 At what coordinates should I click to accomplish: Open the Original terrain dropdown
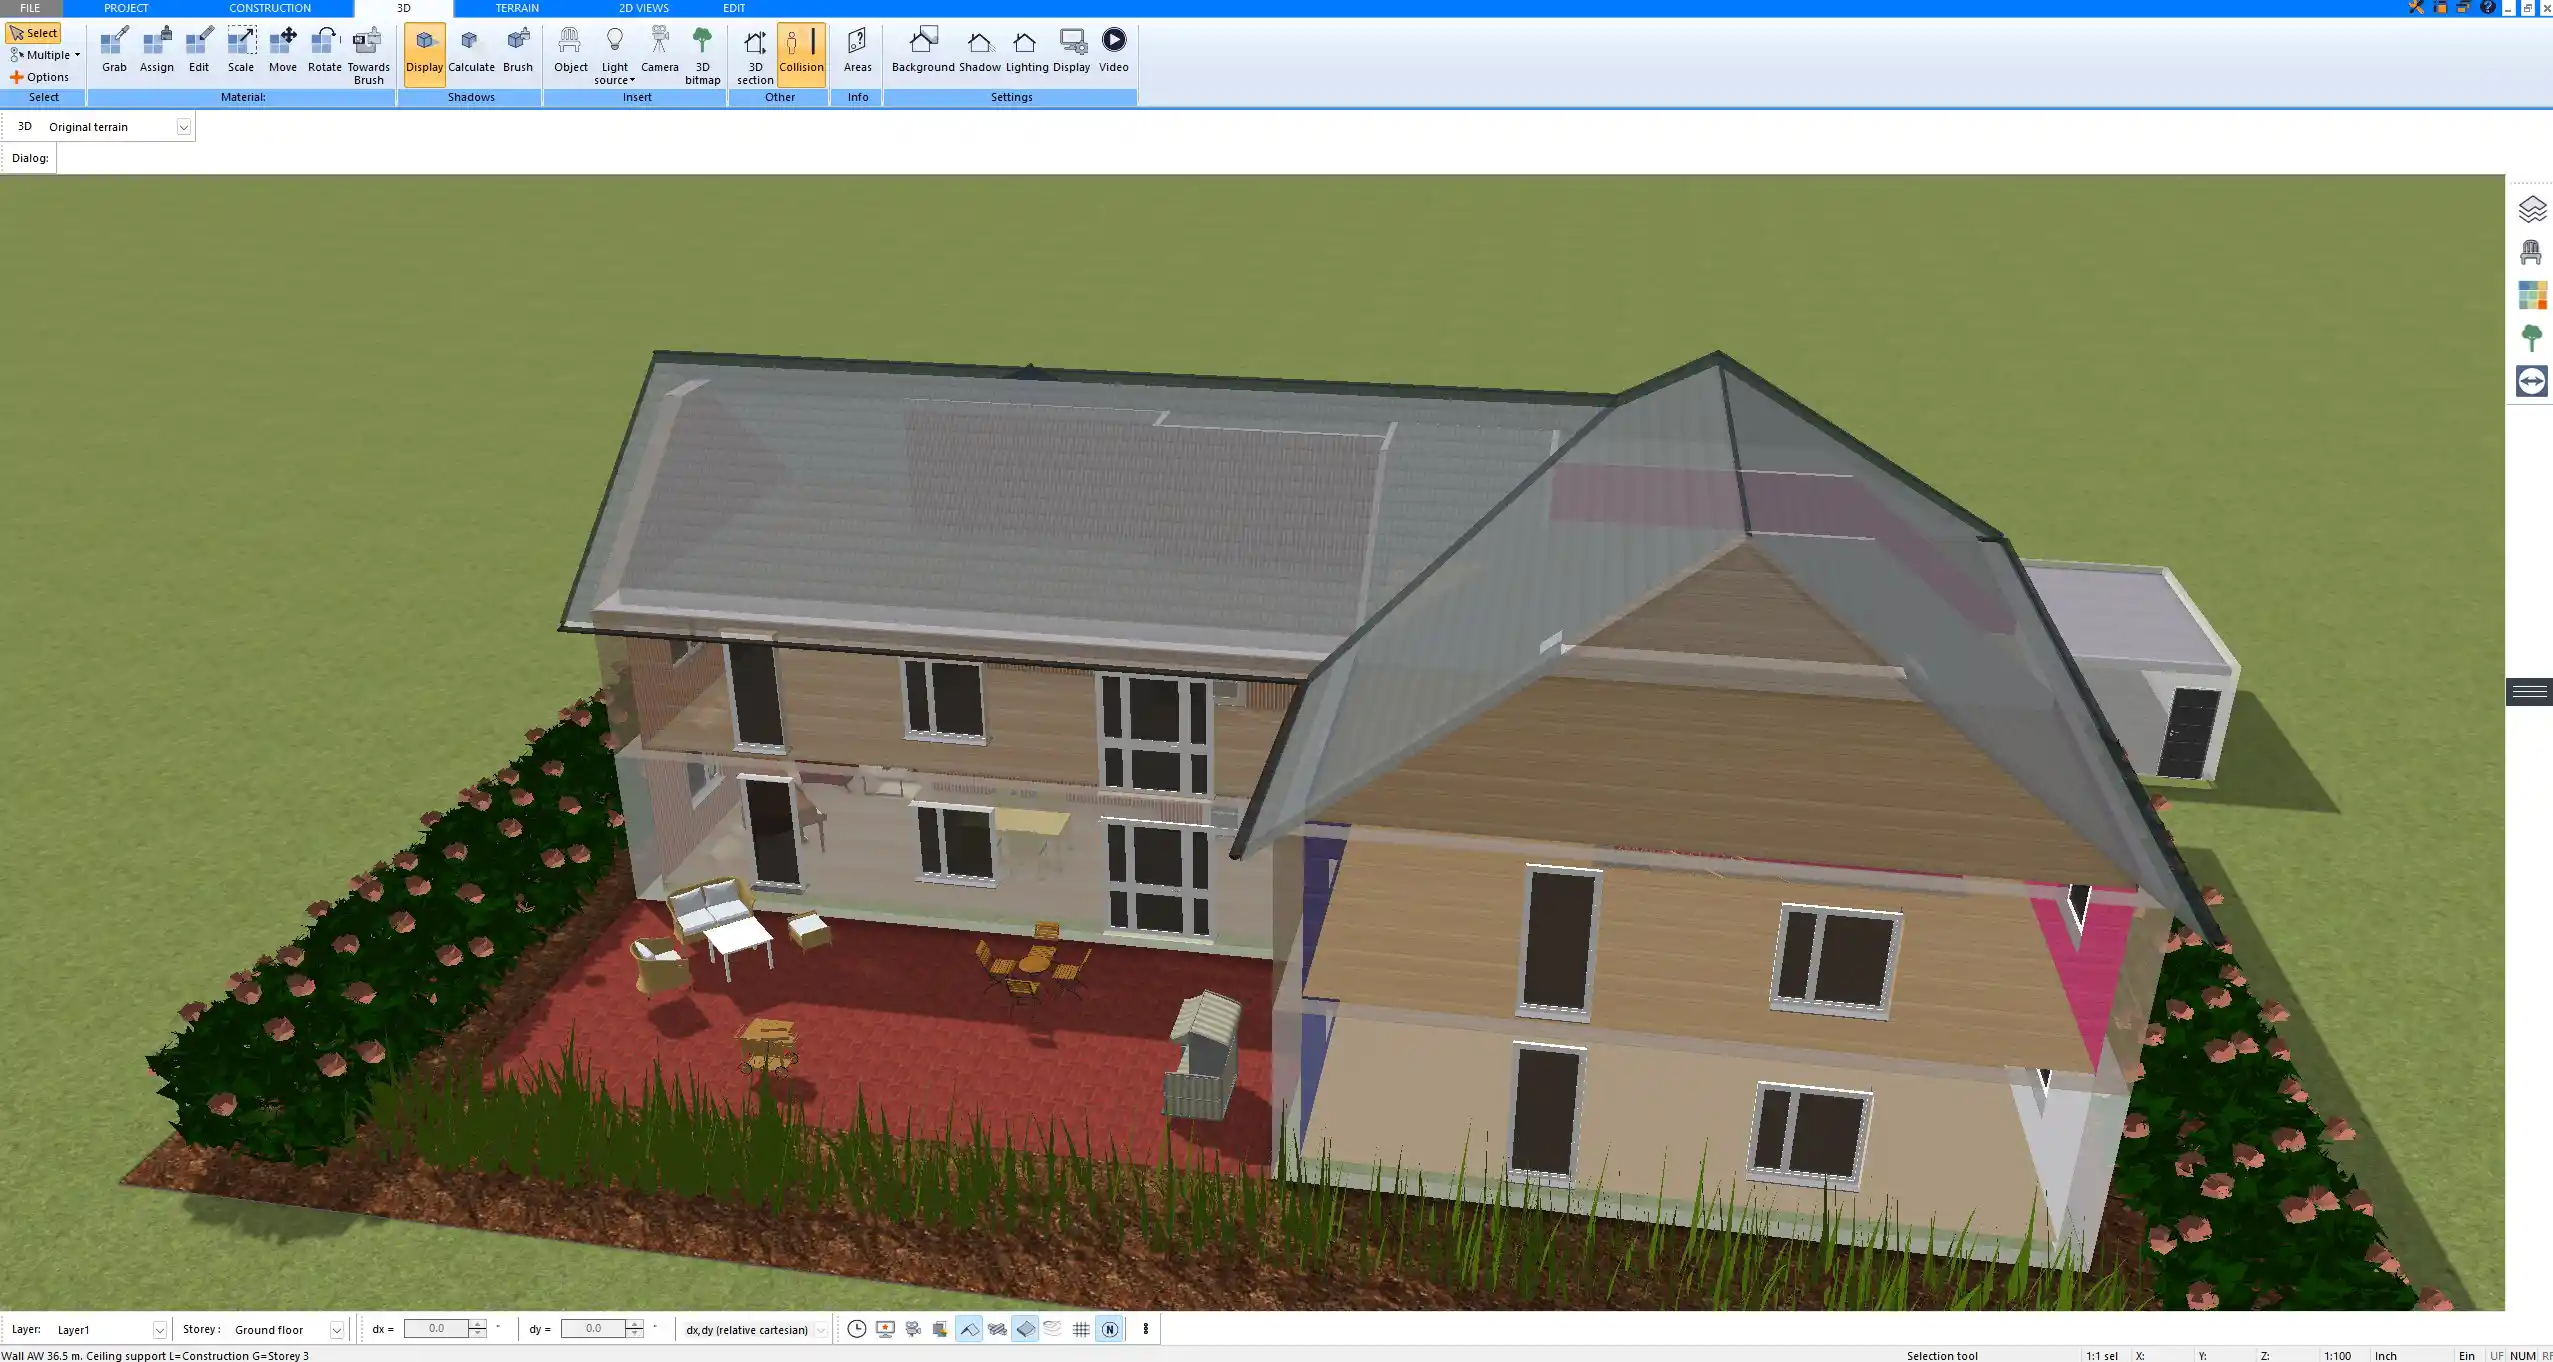point(184,126)
